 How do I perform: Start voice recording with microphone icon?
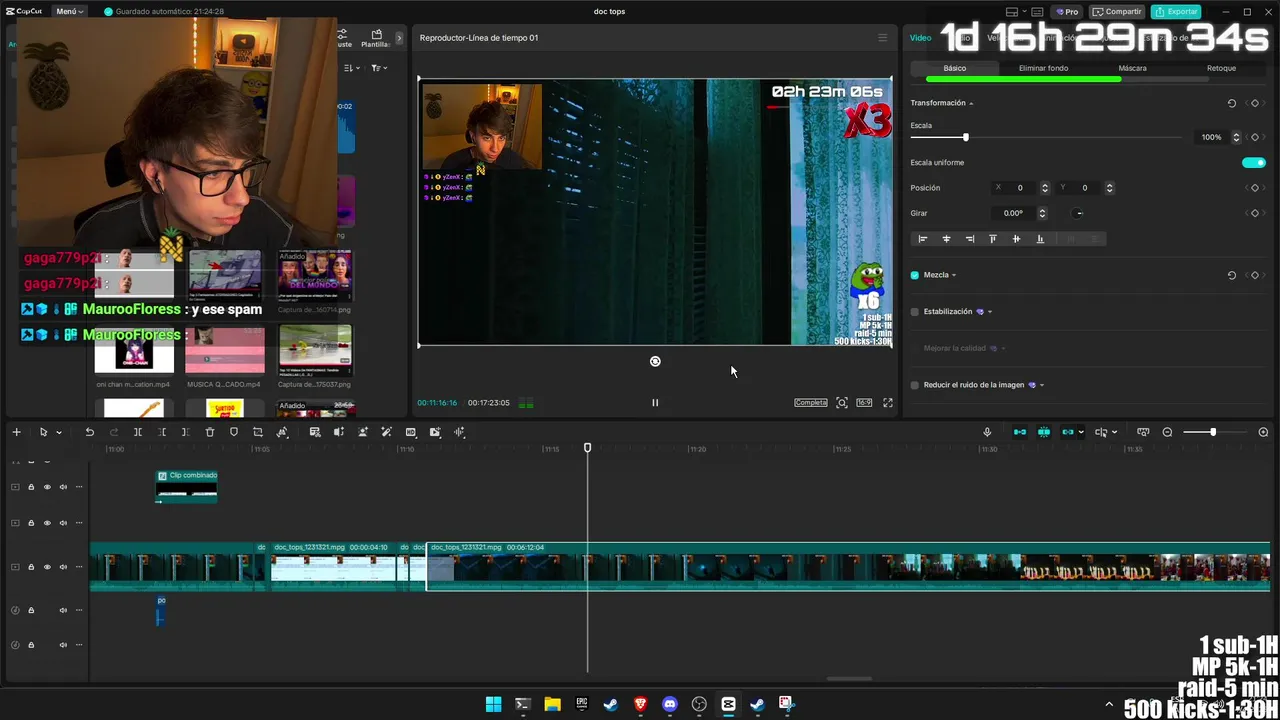coord(987,432)
